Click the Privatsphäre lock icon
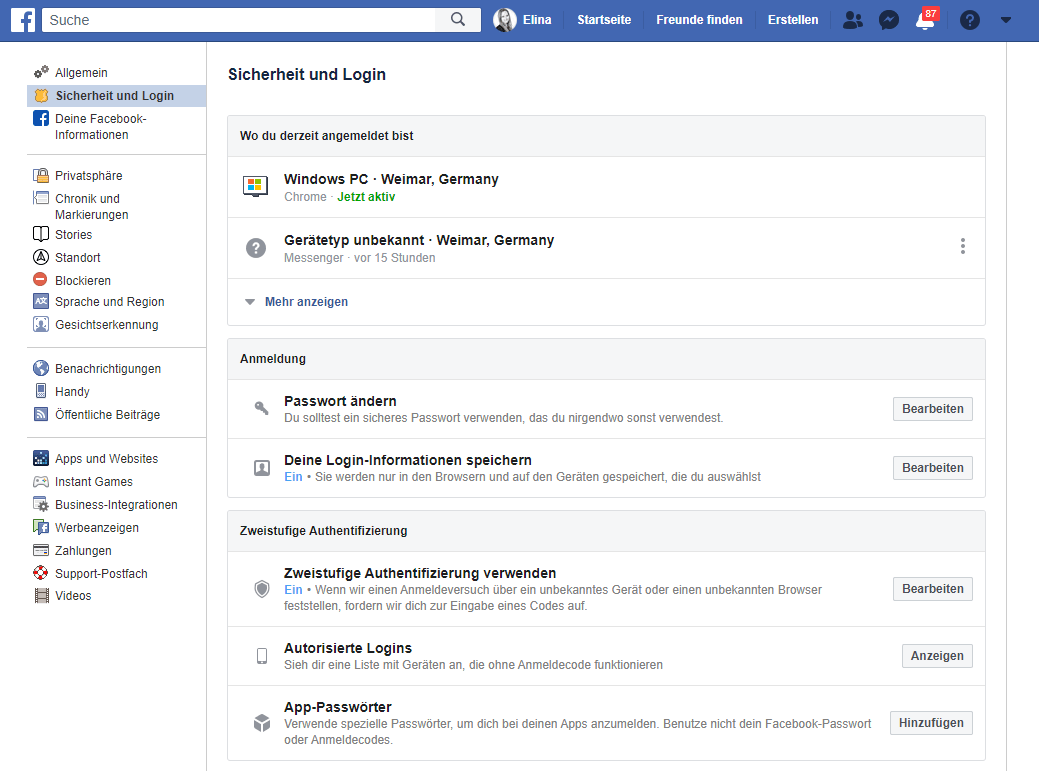Image resolution: width=1039 pixels, height=771 pixels. (x=41, y=176)
